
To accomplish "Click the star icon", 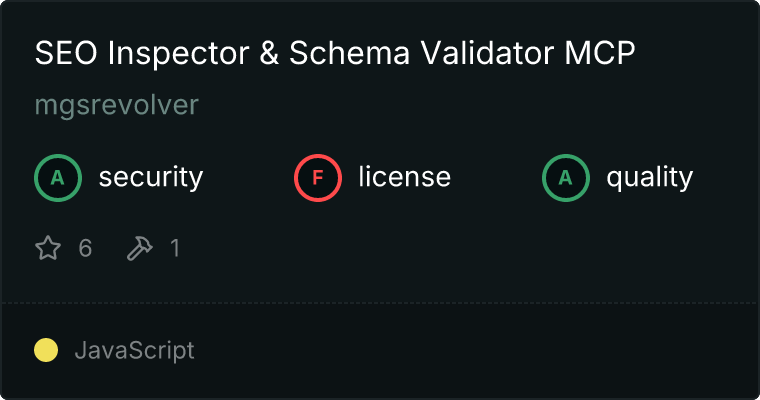I will click(48, 248).
